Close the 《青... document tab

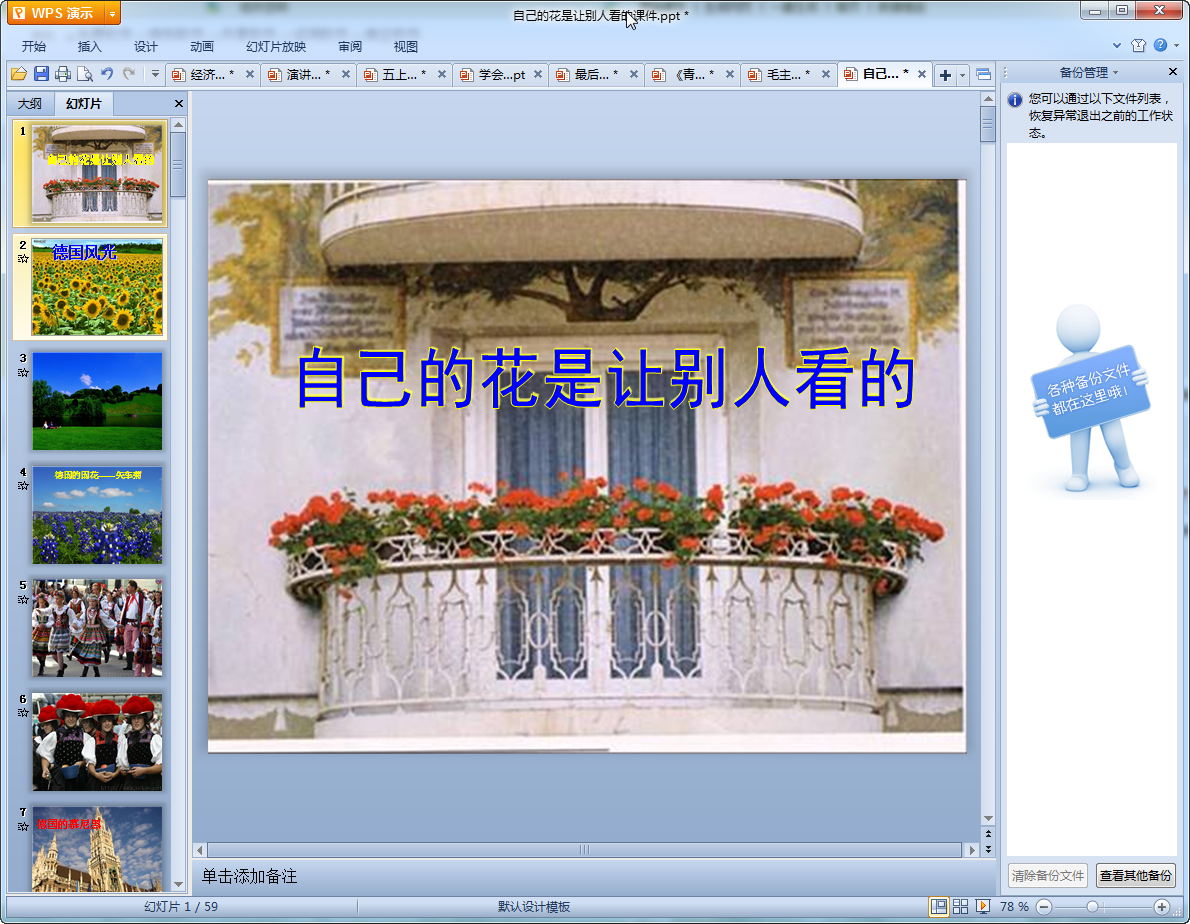(730, 74)
